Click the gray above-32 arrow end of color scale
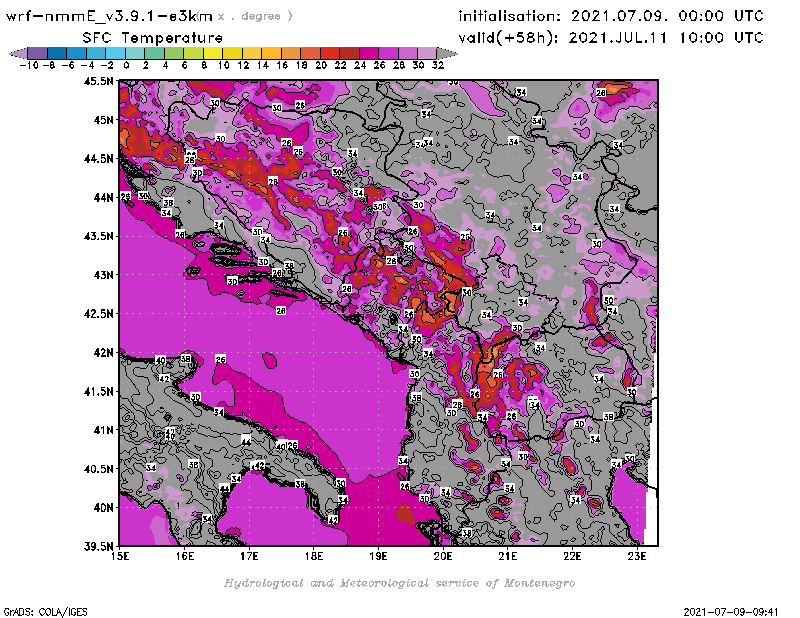Image resolution: width=800 pixels, height=618 pixels. (447, 53)
